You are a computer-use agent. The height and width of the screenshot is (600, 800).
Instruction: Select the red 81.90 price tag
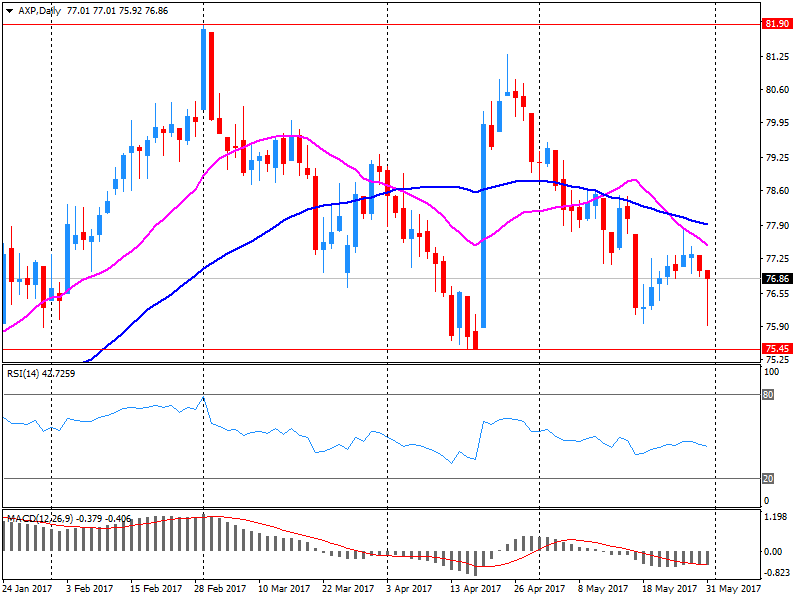coord(777,23)
